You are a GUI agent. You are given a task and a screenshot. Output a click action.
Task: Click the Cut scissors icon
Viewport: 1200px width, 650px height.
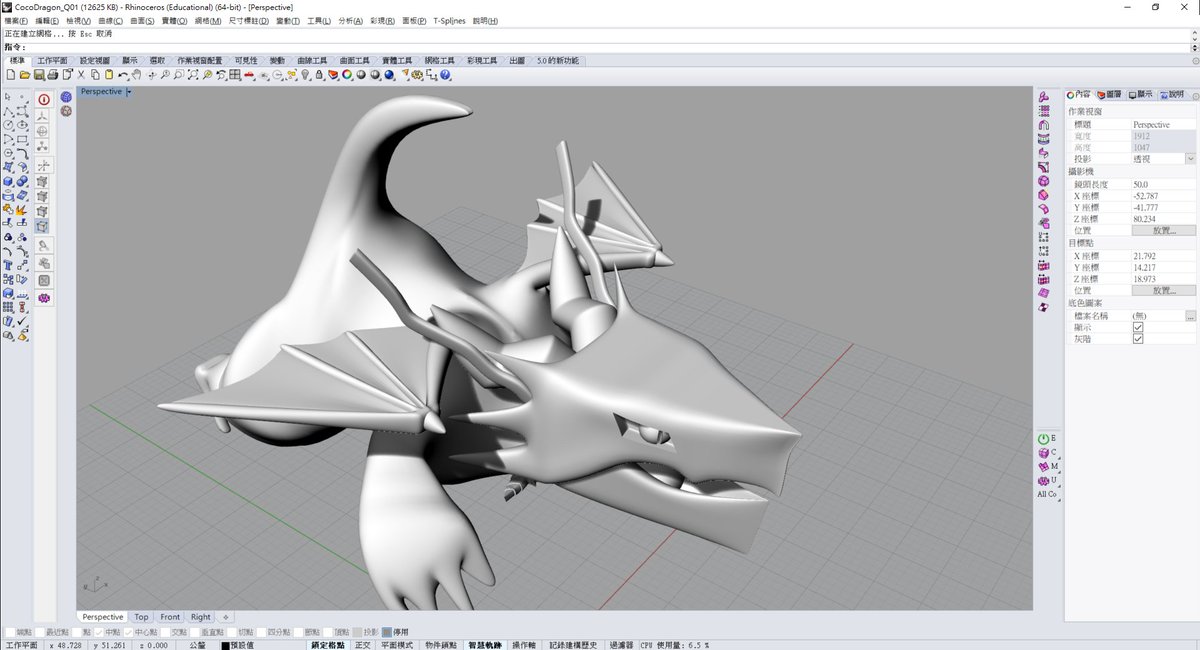coord(81,75)
